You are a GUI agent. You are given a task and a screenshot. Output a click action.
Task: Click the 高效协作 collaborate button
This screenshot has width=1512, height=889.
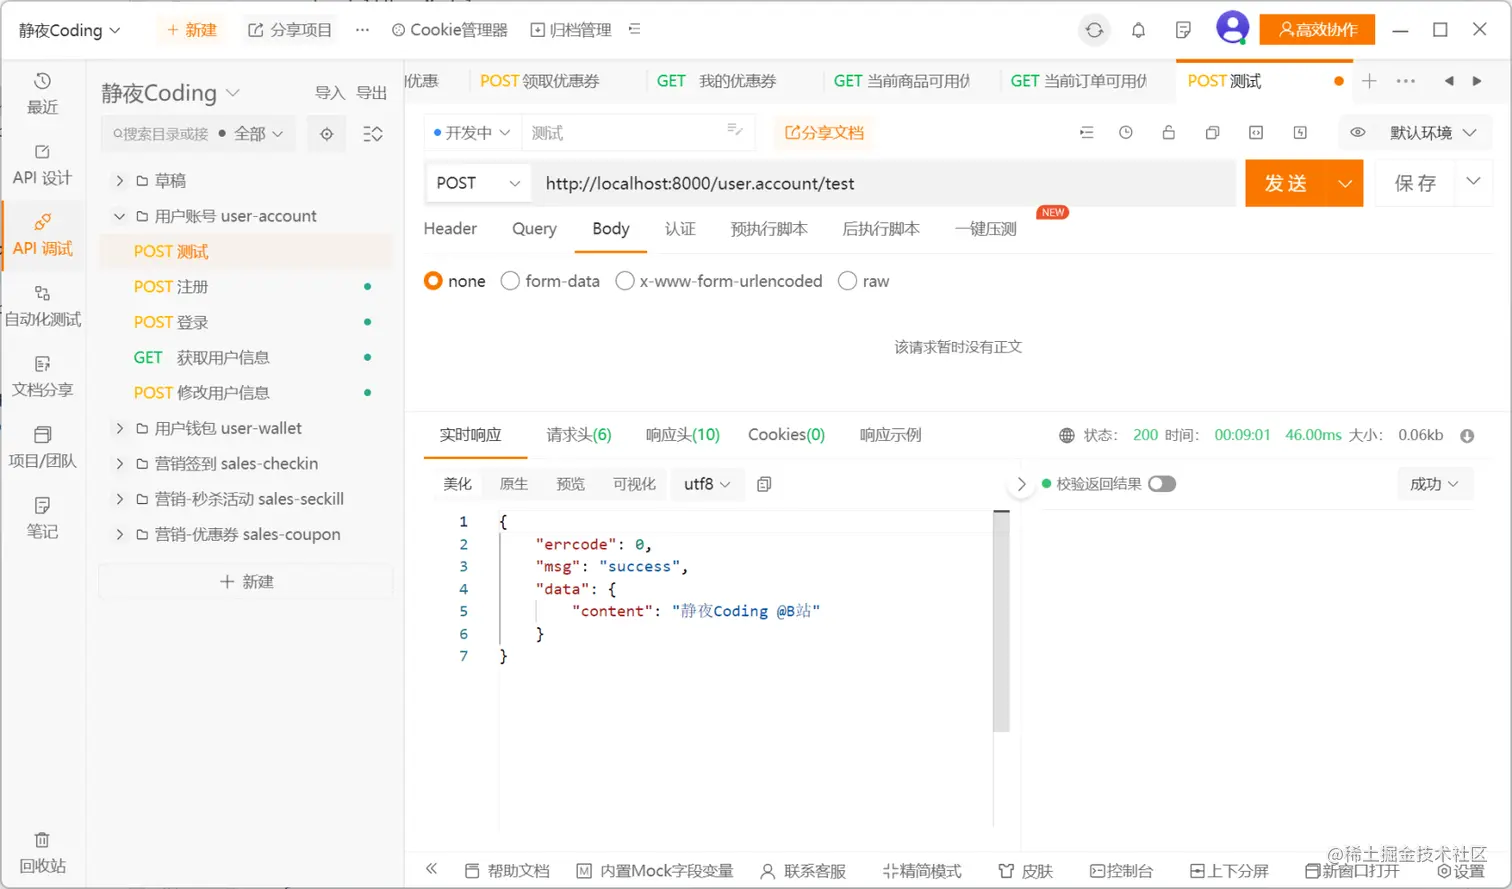click(1317, 30)
